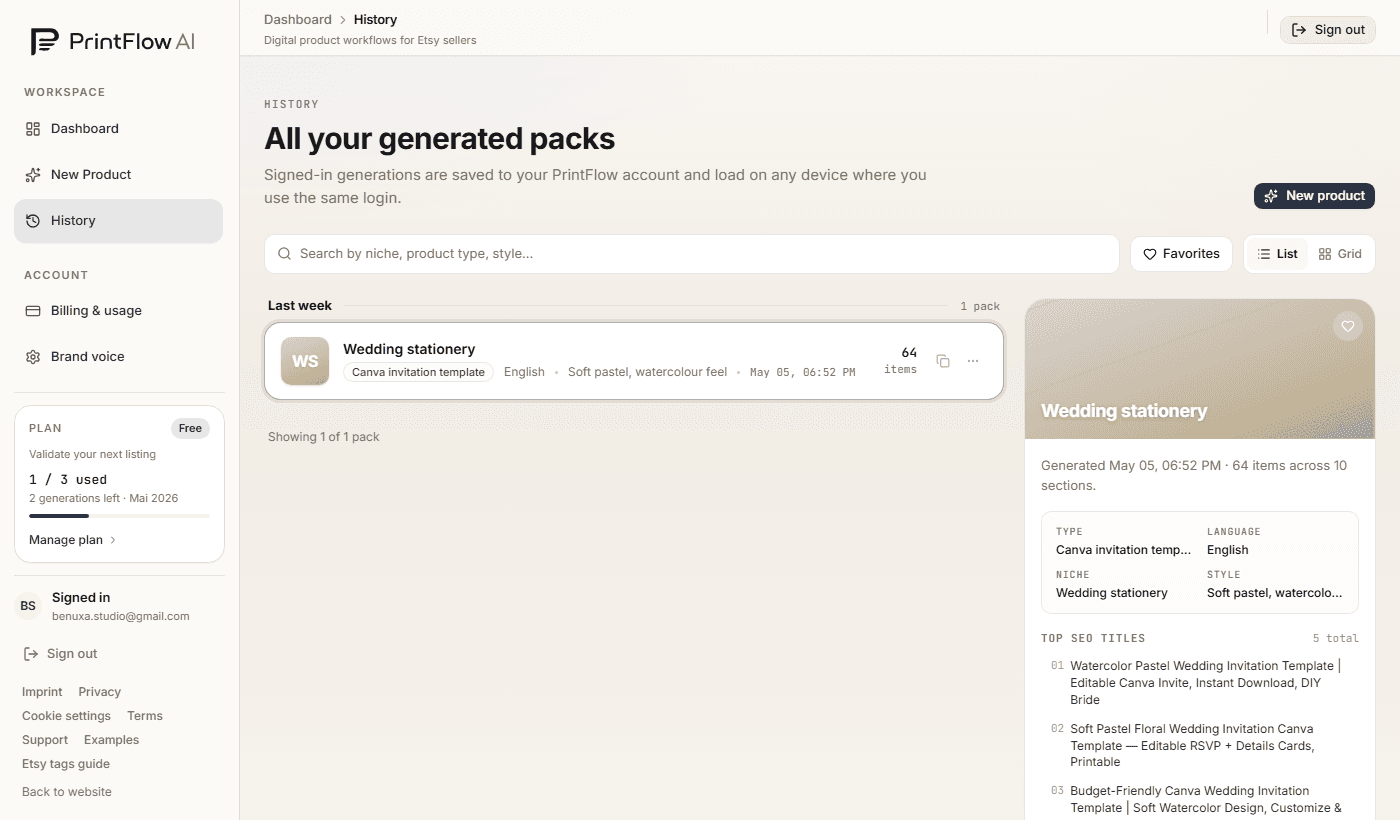Click the PrintFlow AI logo

click(x=112, y=41)
